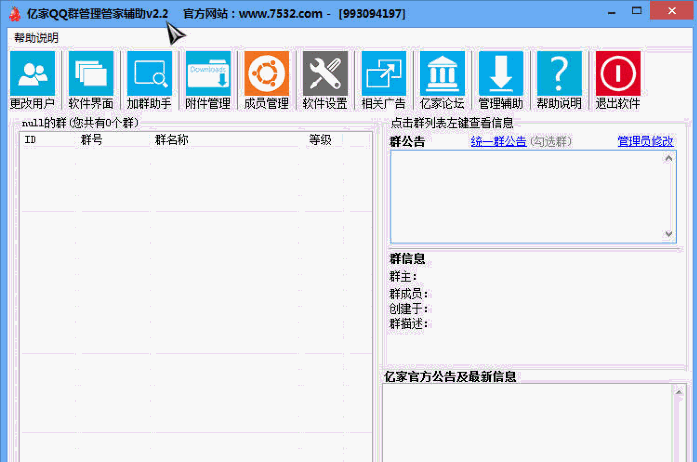Click the 统一群公告 link
Image resolution: width=697 pixels, height=462 pixels.
pos(498,141)
